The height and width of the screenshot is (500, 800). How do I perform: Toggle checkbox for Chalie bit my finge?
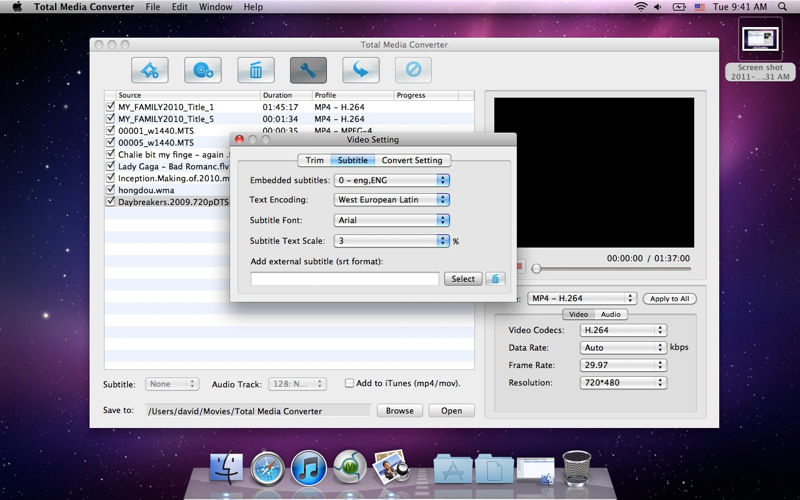(x=110, y=154)
